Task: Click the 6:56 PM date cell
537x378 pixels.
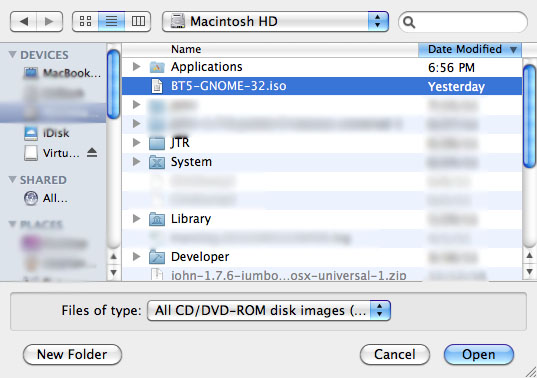Action: 451,67
